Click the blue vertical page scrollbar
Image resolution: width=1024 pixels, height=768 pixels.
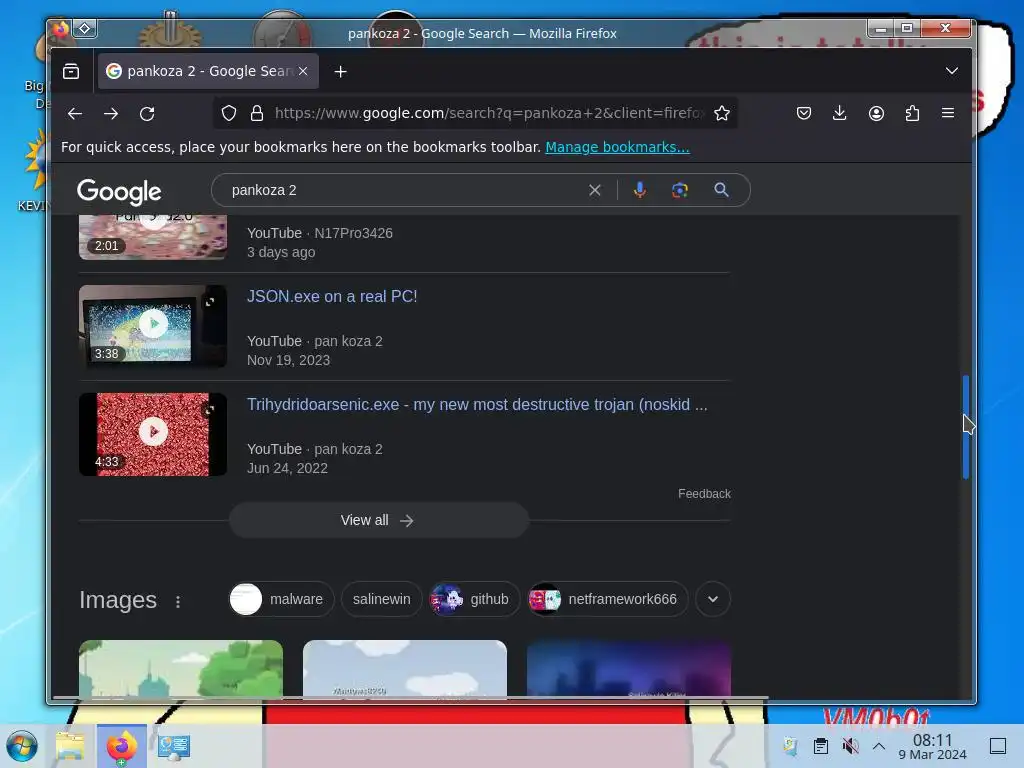(965, 427)
